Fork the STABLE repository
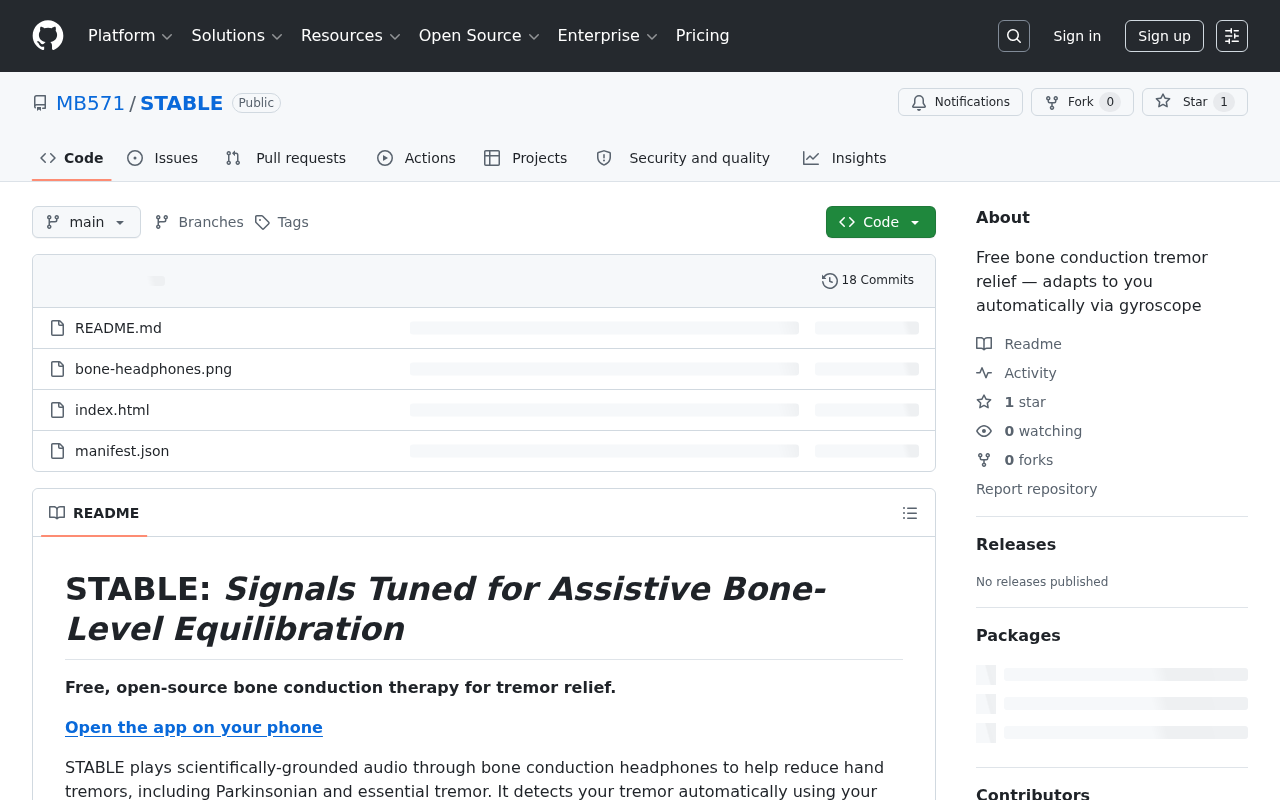This screenshot has width=1280, height=800. [x=1082, y=102]
